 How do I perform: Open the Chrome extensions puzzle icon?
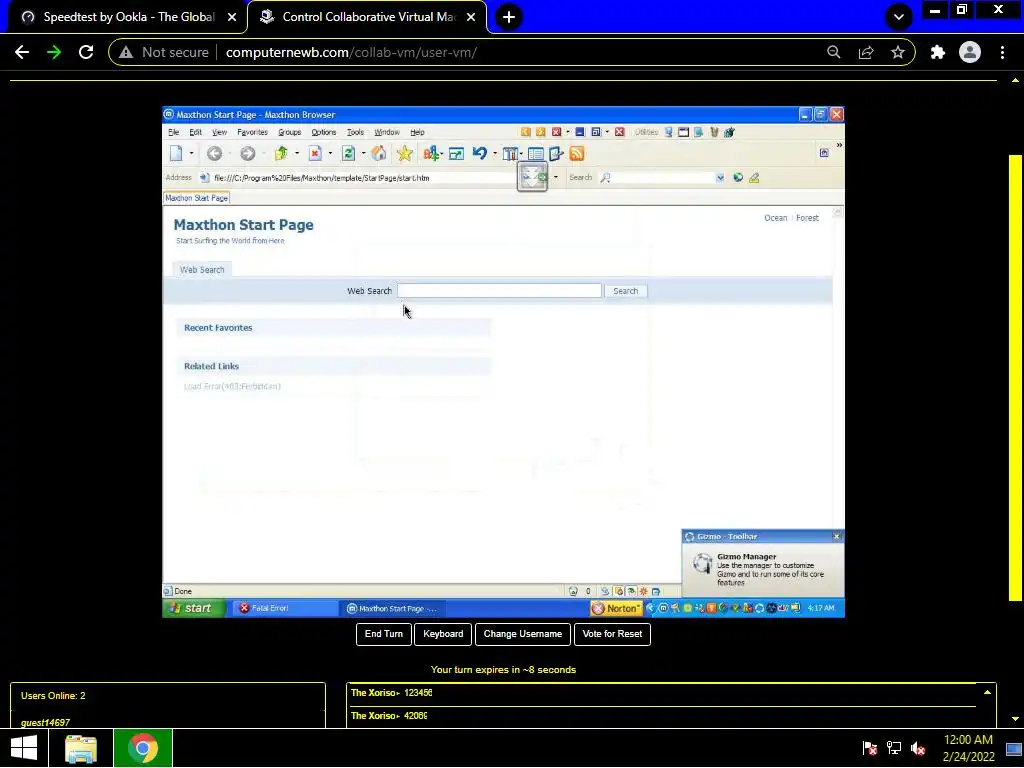[x=938, y=52]
